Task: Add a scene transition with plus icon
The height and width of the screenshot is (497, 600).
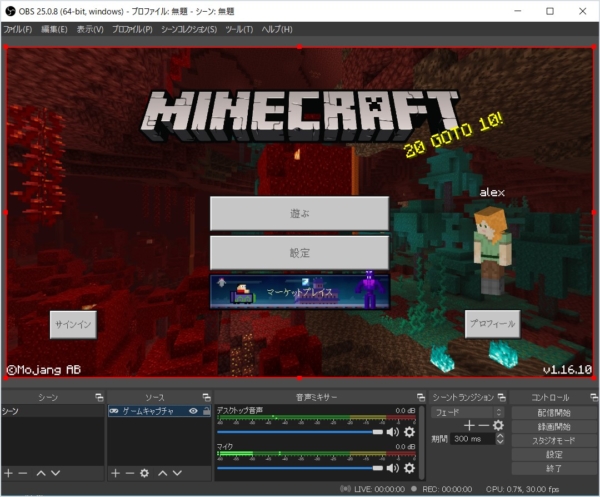Action: pyautogui.click(x=469, y=425)
